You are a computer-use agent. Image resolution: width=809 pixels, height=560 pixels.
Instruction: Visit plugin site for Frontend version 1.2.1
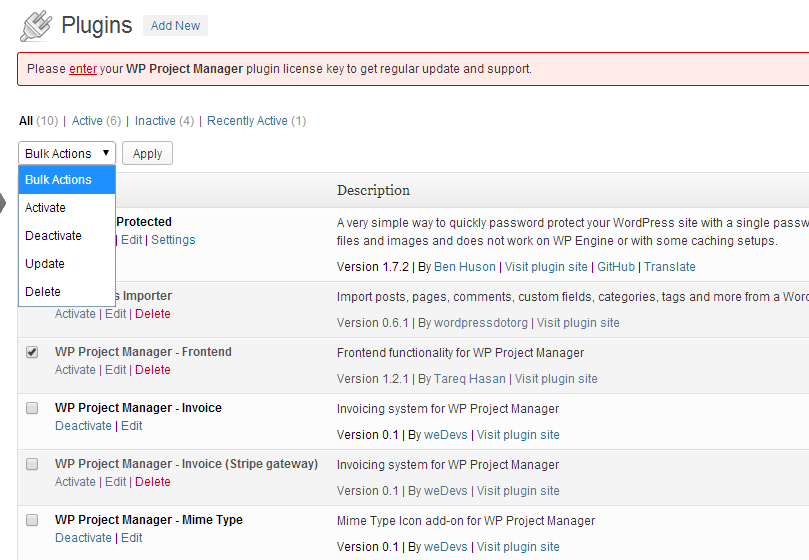coord(556,379)
